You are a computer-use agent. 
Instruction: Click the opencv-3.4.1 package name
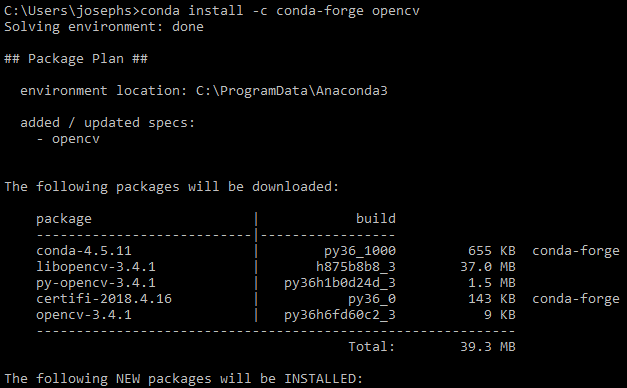[x=84, y=315]
